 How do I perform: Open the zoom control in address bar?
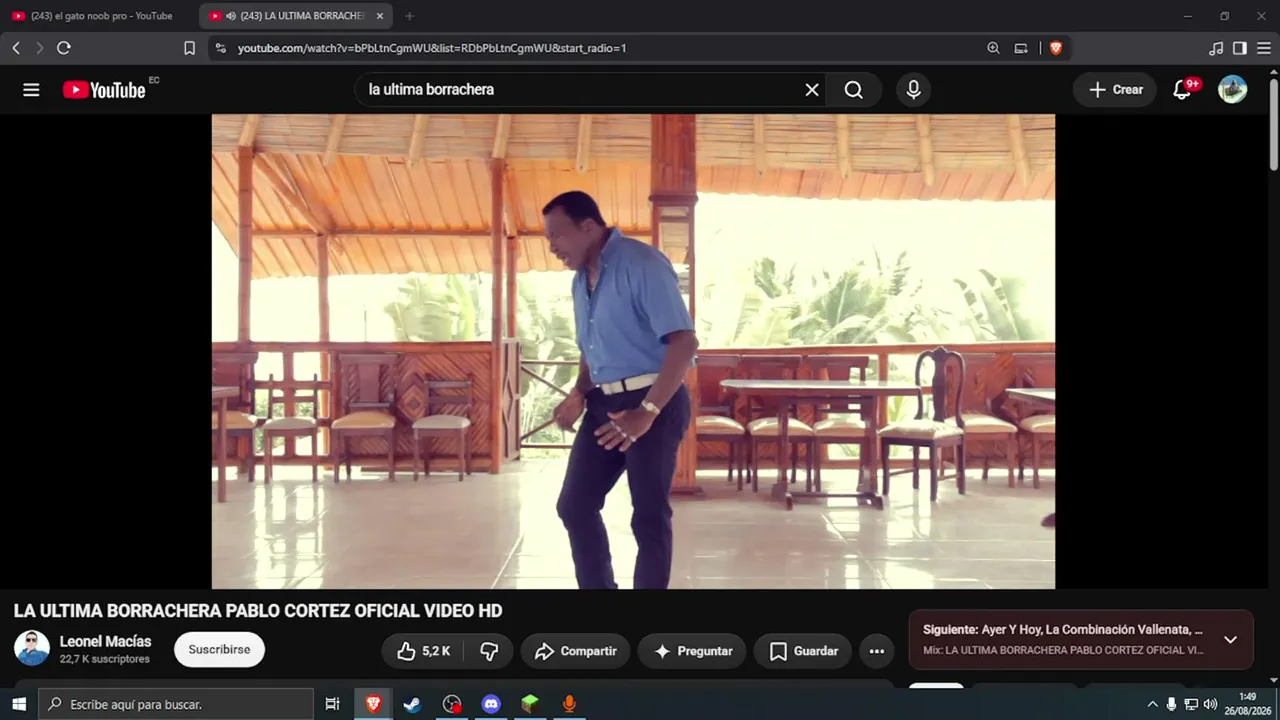[x=993, y=48]
